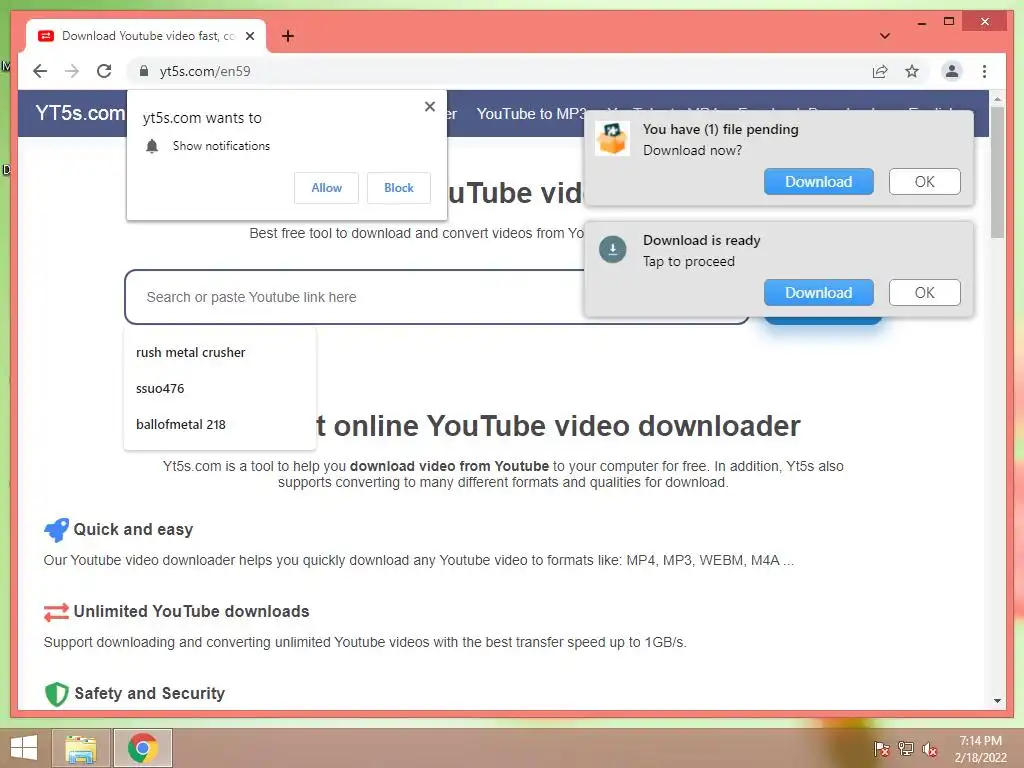
Task: Open the YT5s.com logo link
Action: click(80, 113)
